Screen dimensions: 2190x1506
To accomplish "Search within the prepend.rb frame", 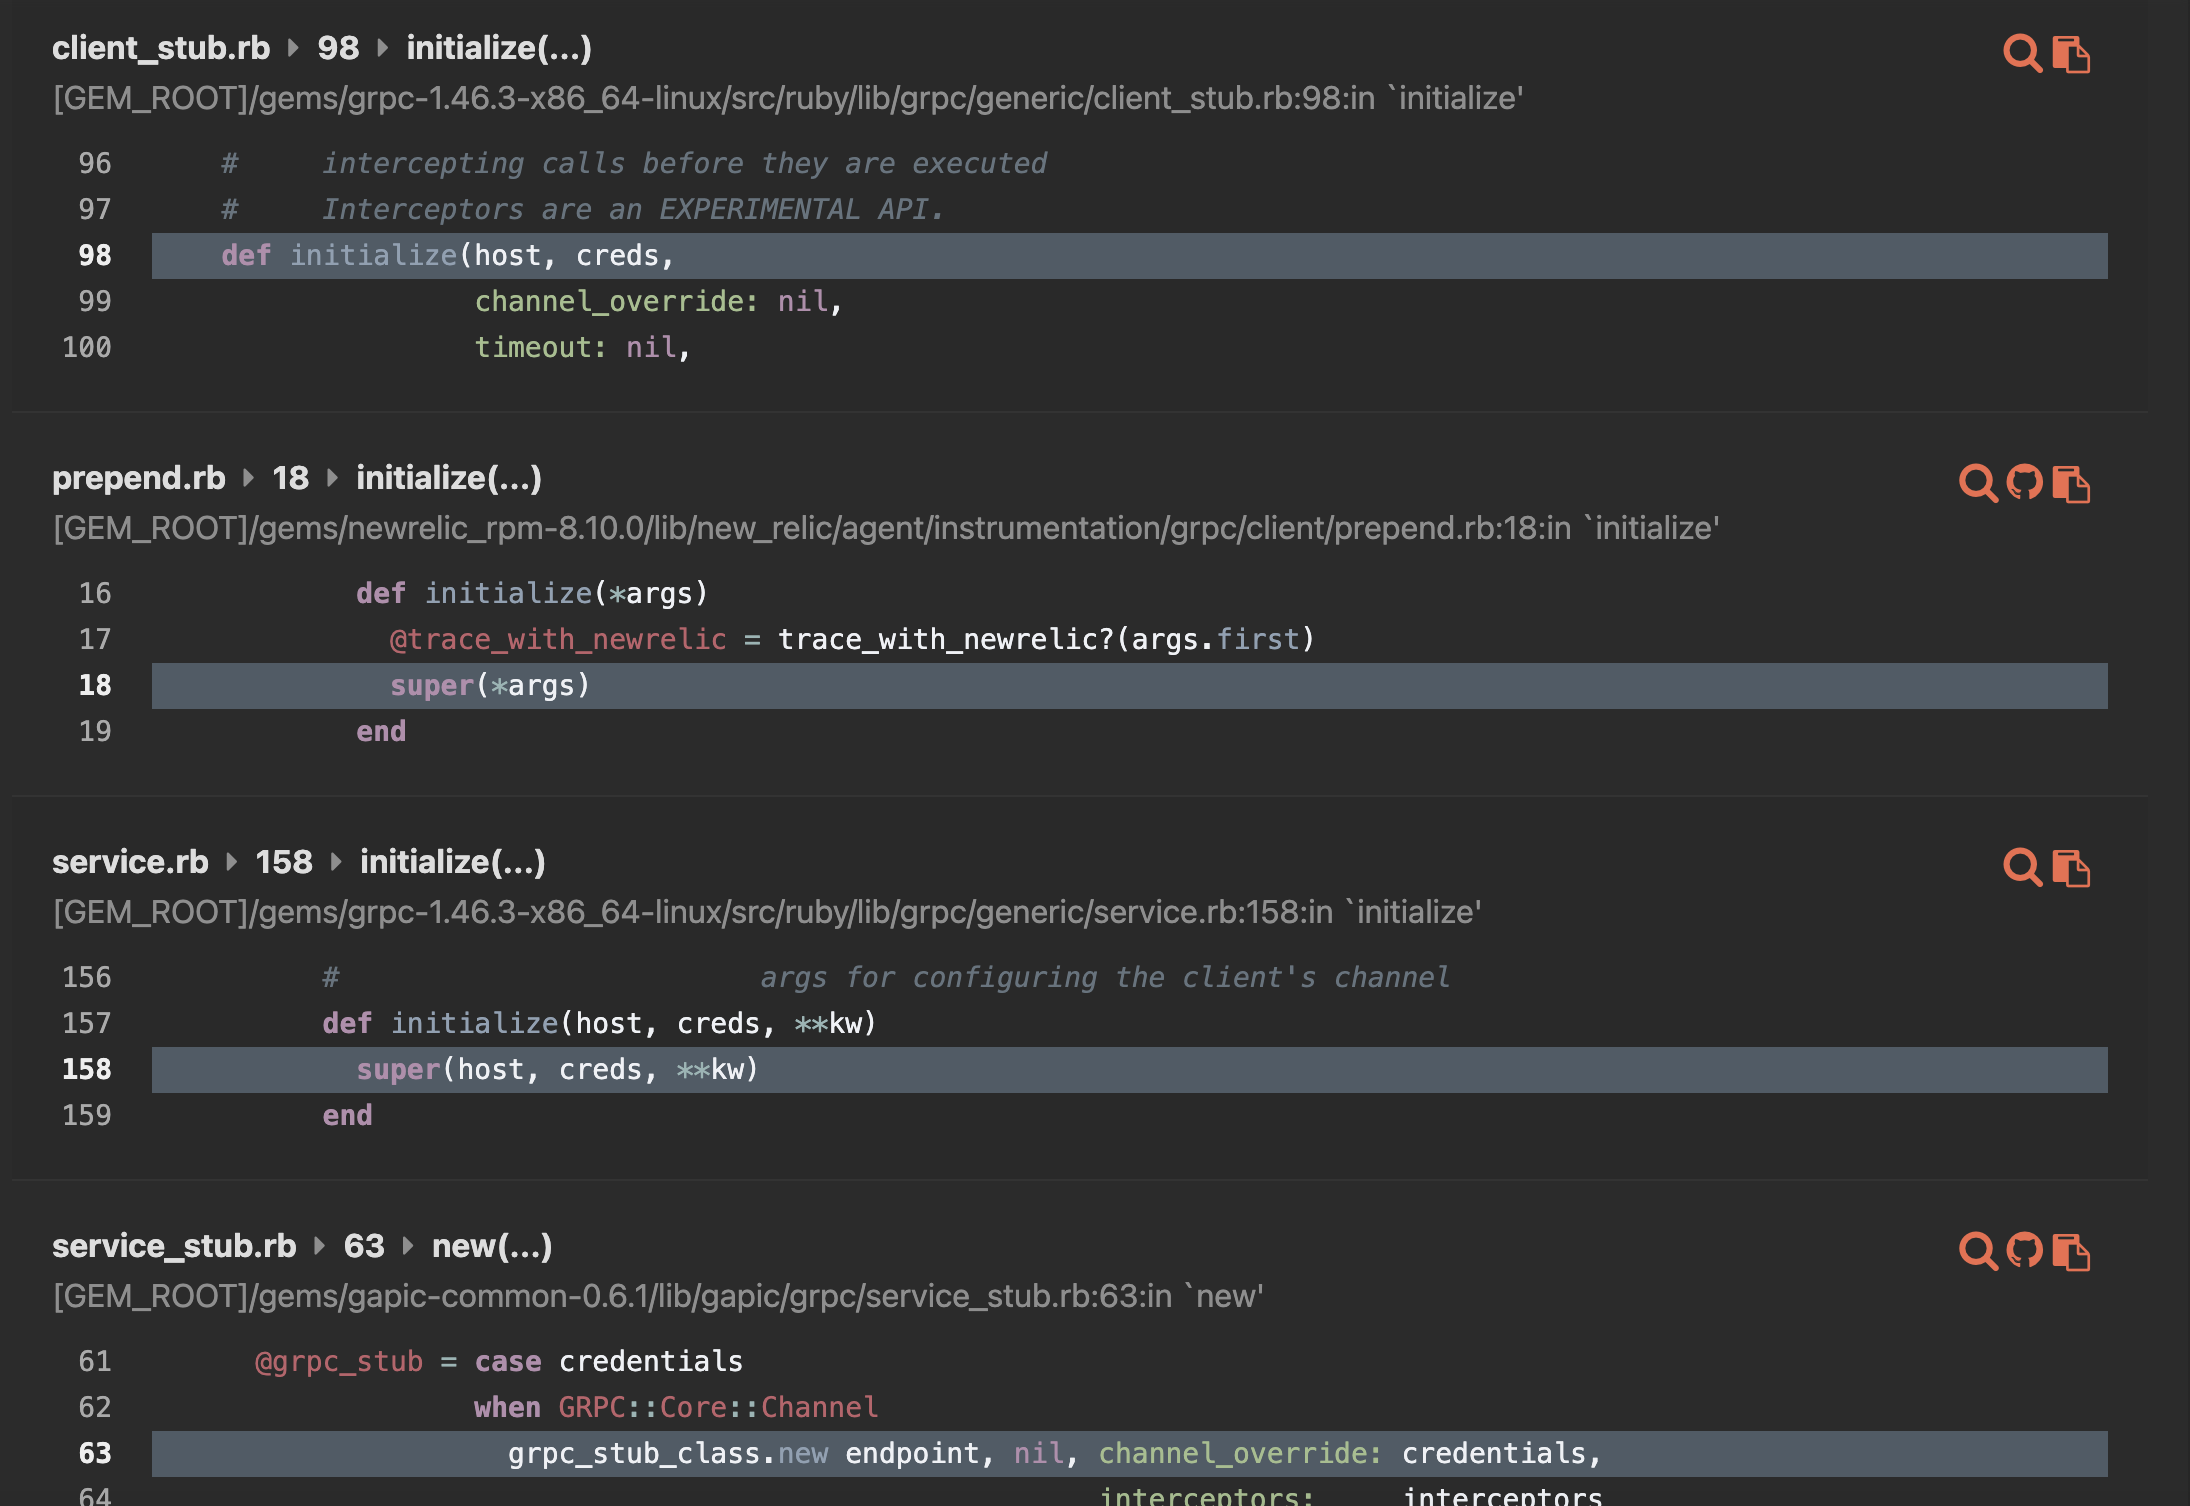I will [1977, 484].
